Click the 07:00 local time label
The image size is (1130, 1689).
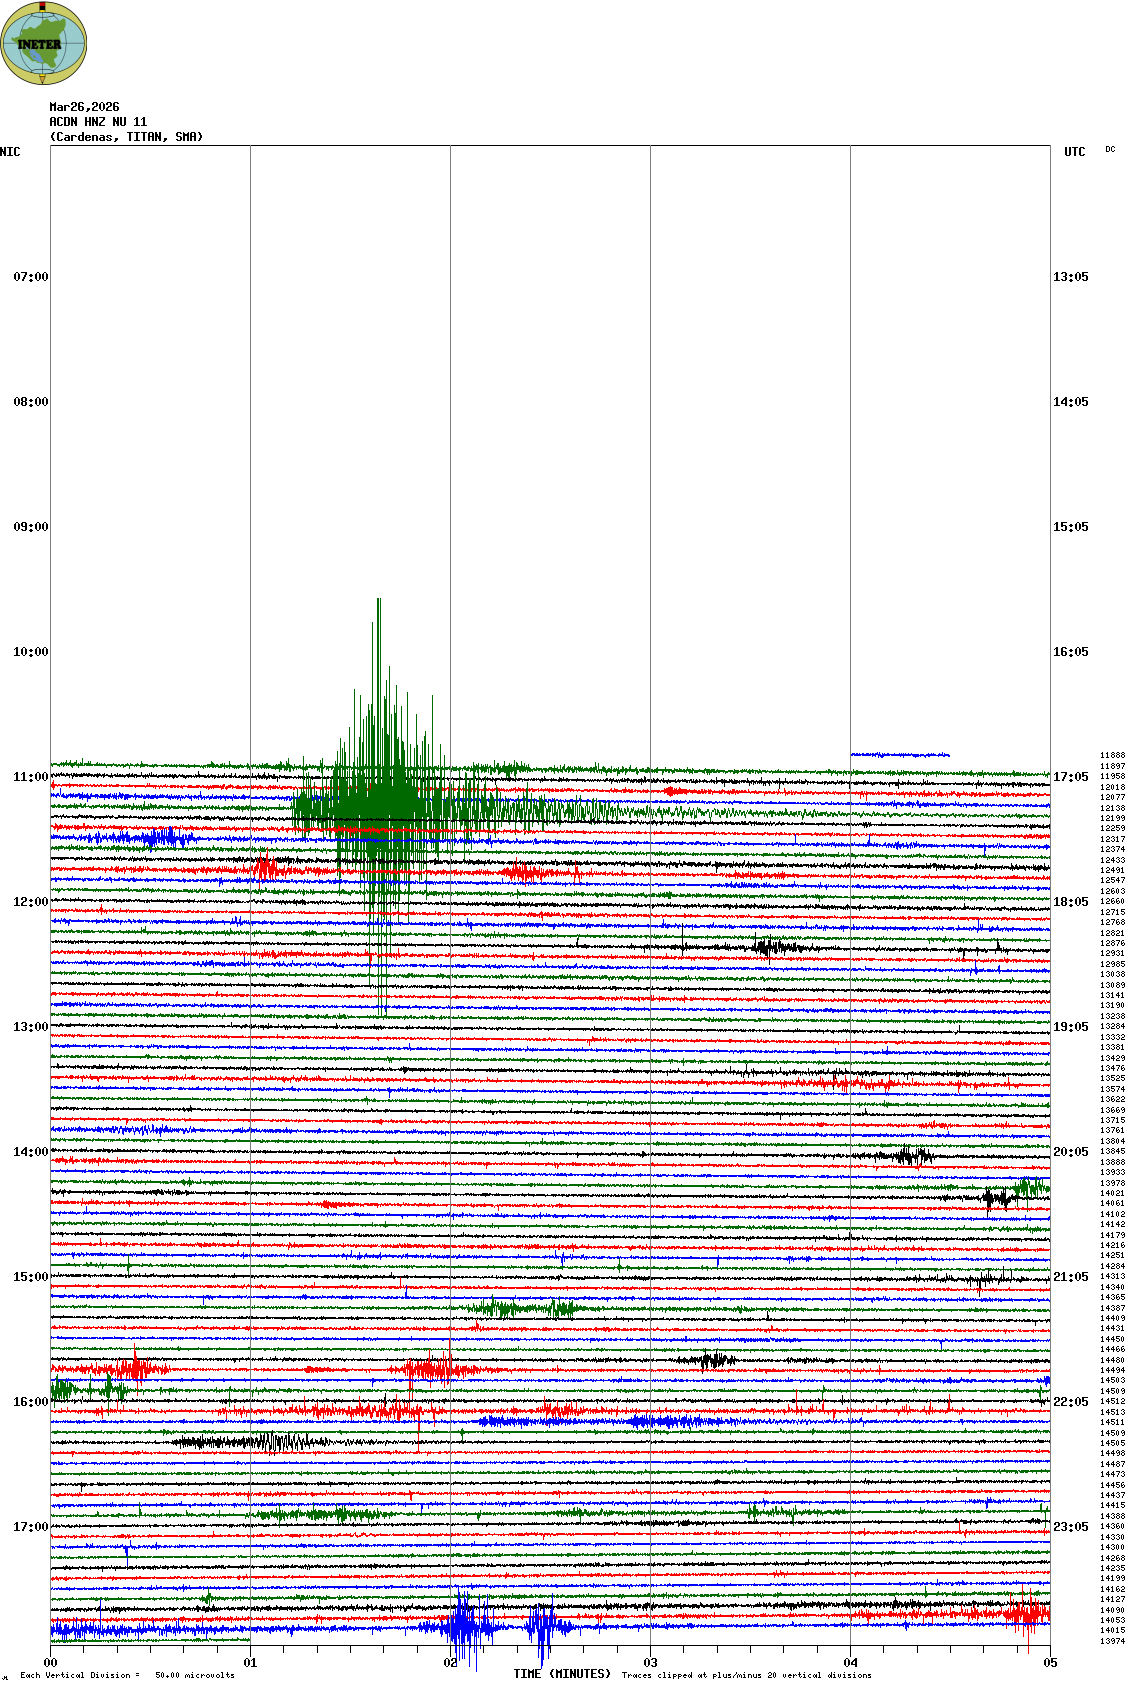[30, 277]
